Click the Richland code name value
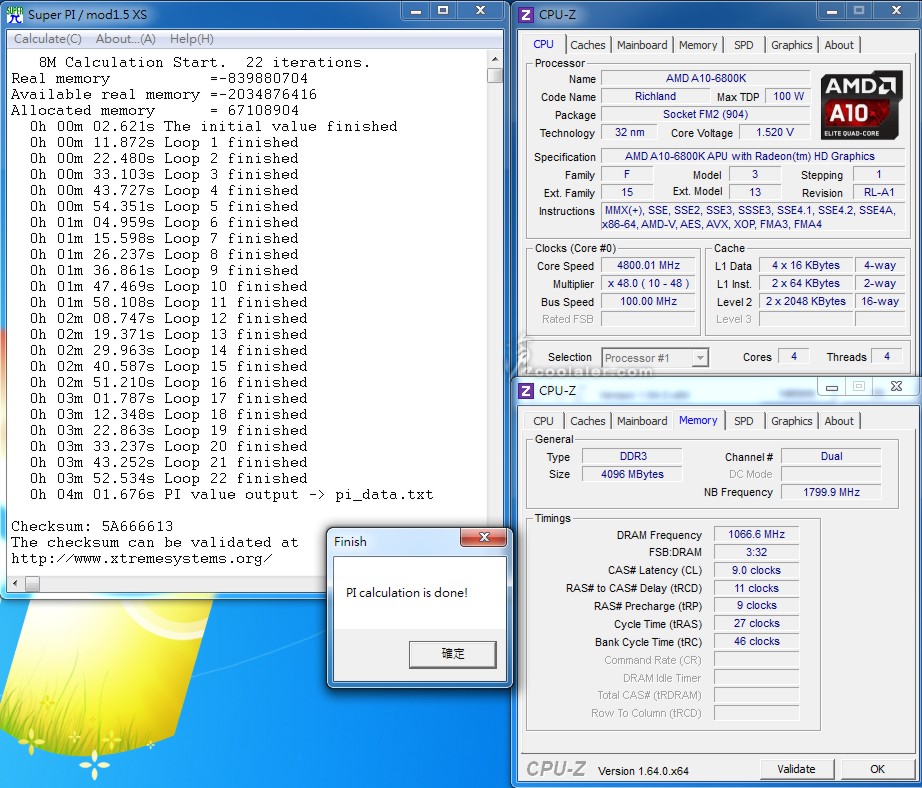Viewport: 922px width, 788px height. click(x=655, y=96)
